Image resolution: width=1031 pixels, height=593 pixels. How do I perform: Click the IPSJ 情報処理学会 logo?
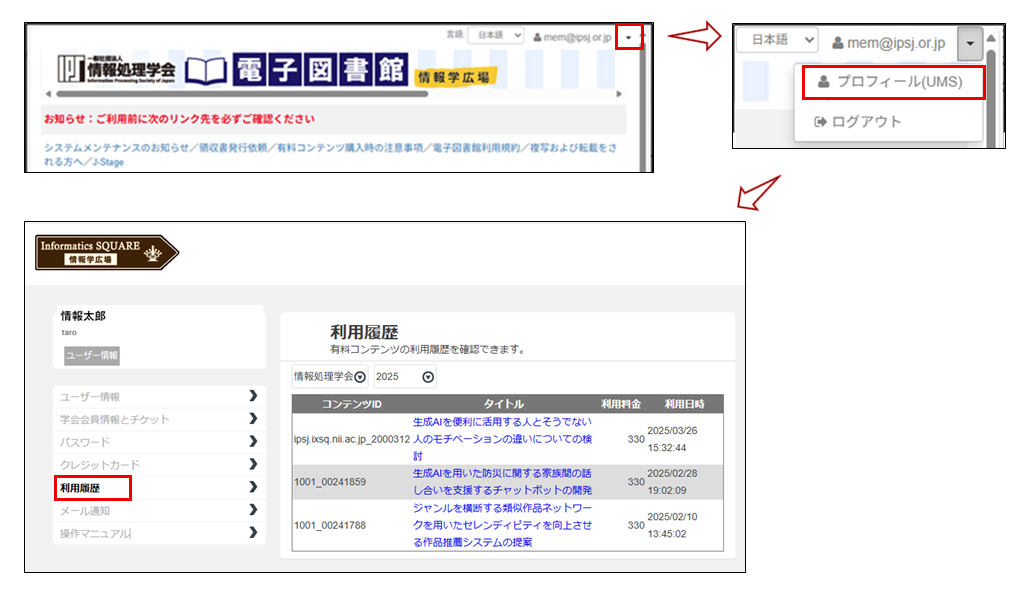(116, 69)
